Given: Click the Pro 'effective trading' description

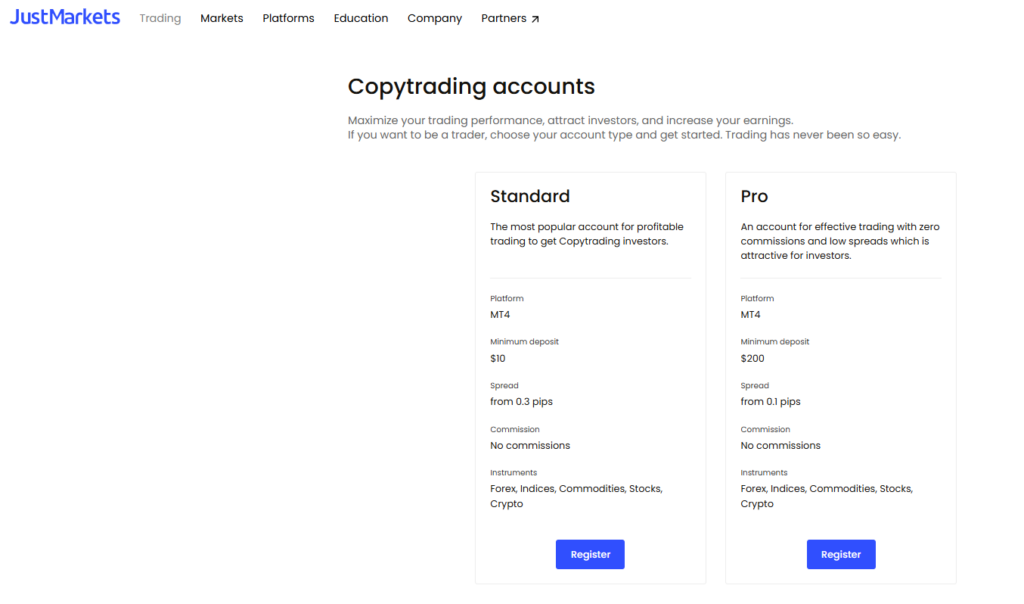Looking at the screenshot, I should coord(840,241).
